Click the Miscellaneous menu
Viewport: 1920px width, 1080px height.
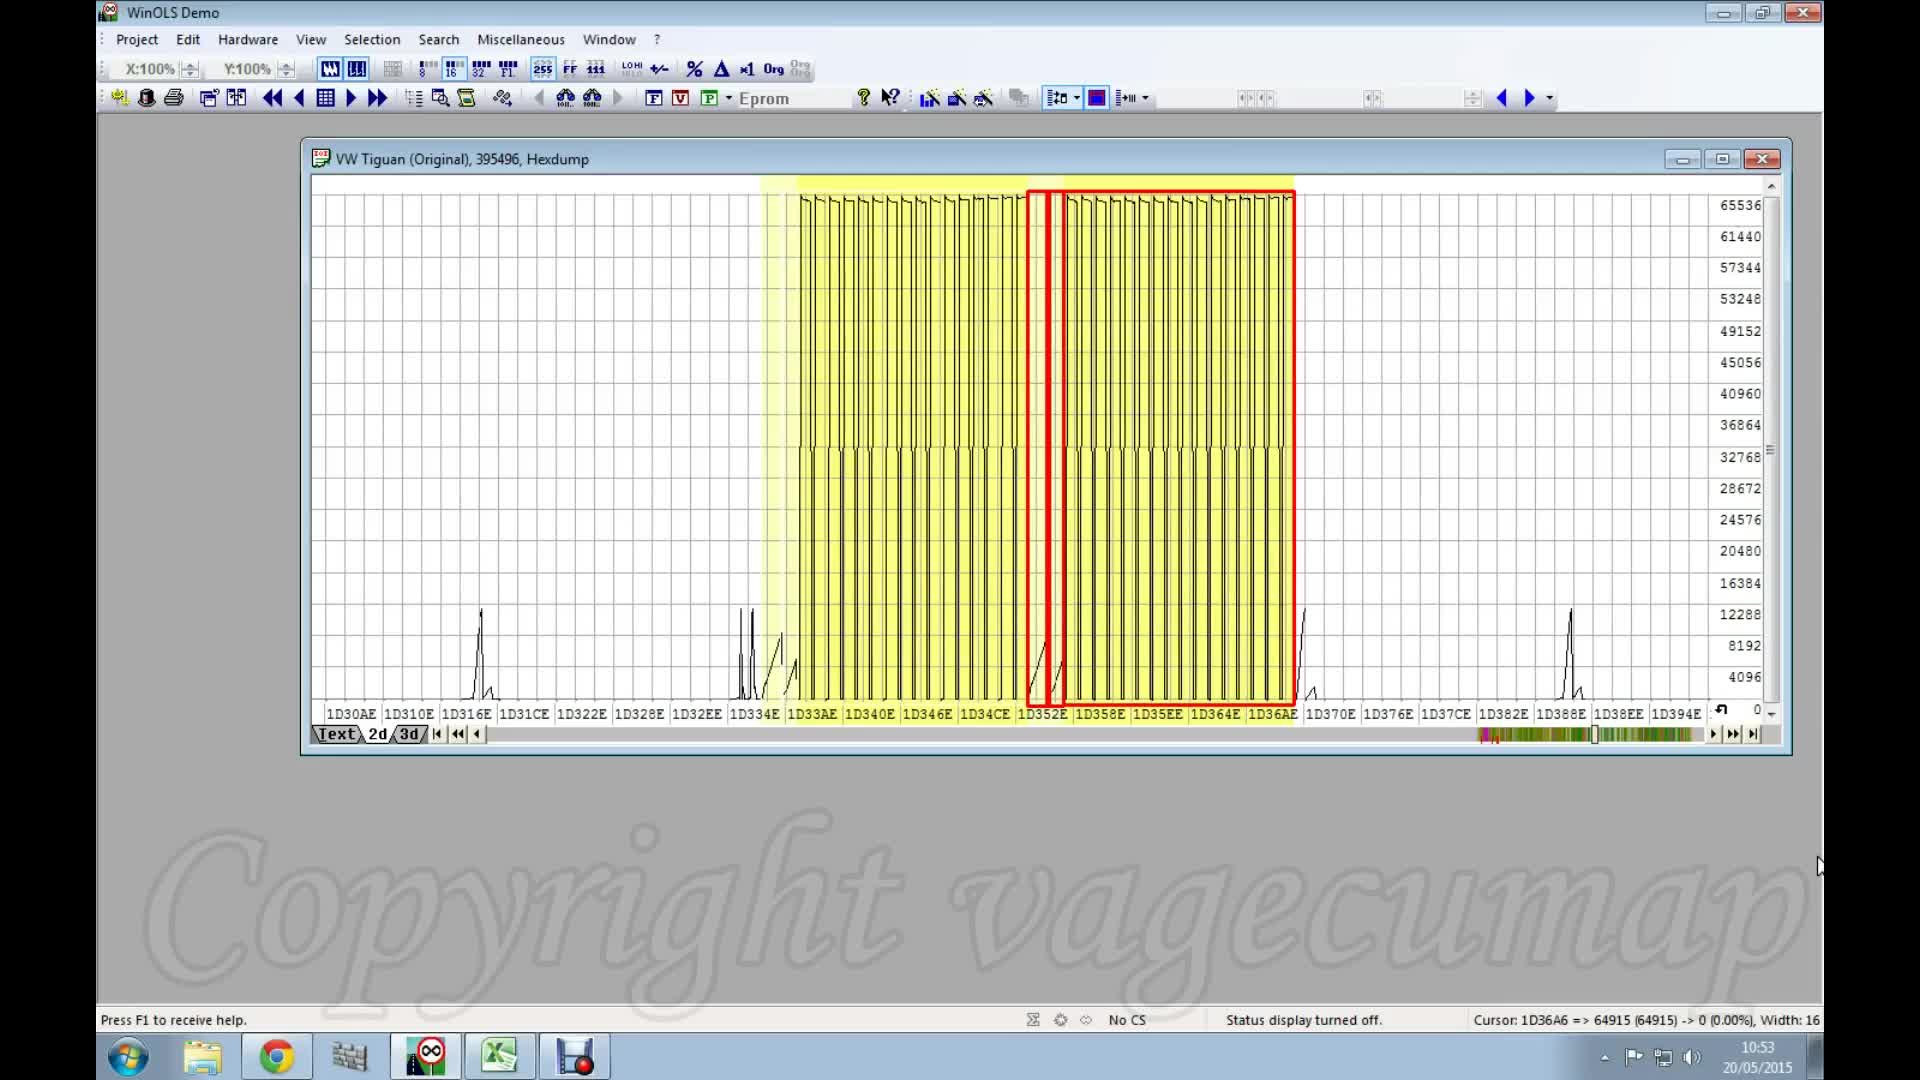[x=520, y=40]
